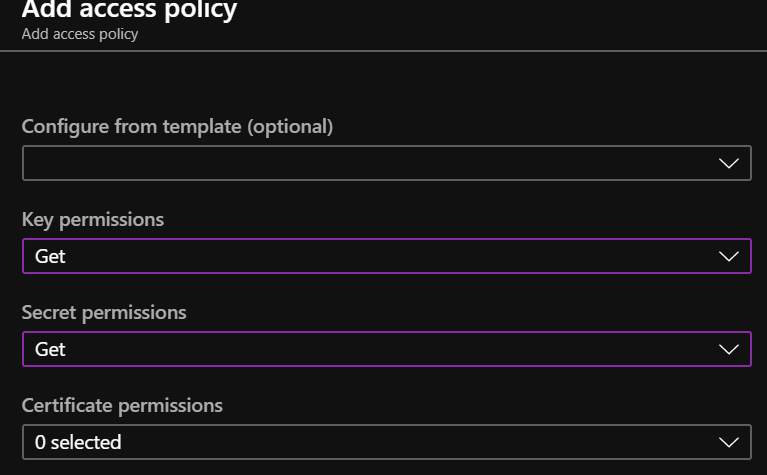The image size is (767, 475).
Task: Focus the purple-outlined Key permissions field
Action: [x=386, y=256]
